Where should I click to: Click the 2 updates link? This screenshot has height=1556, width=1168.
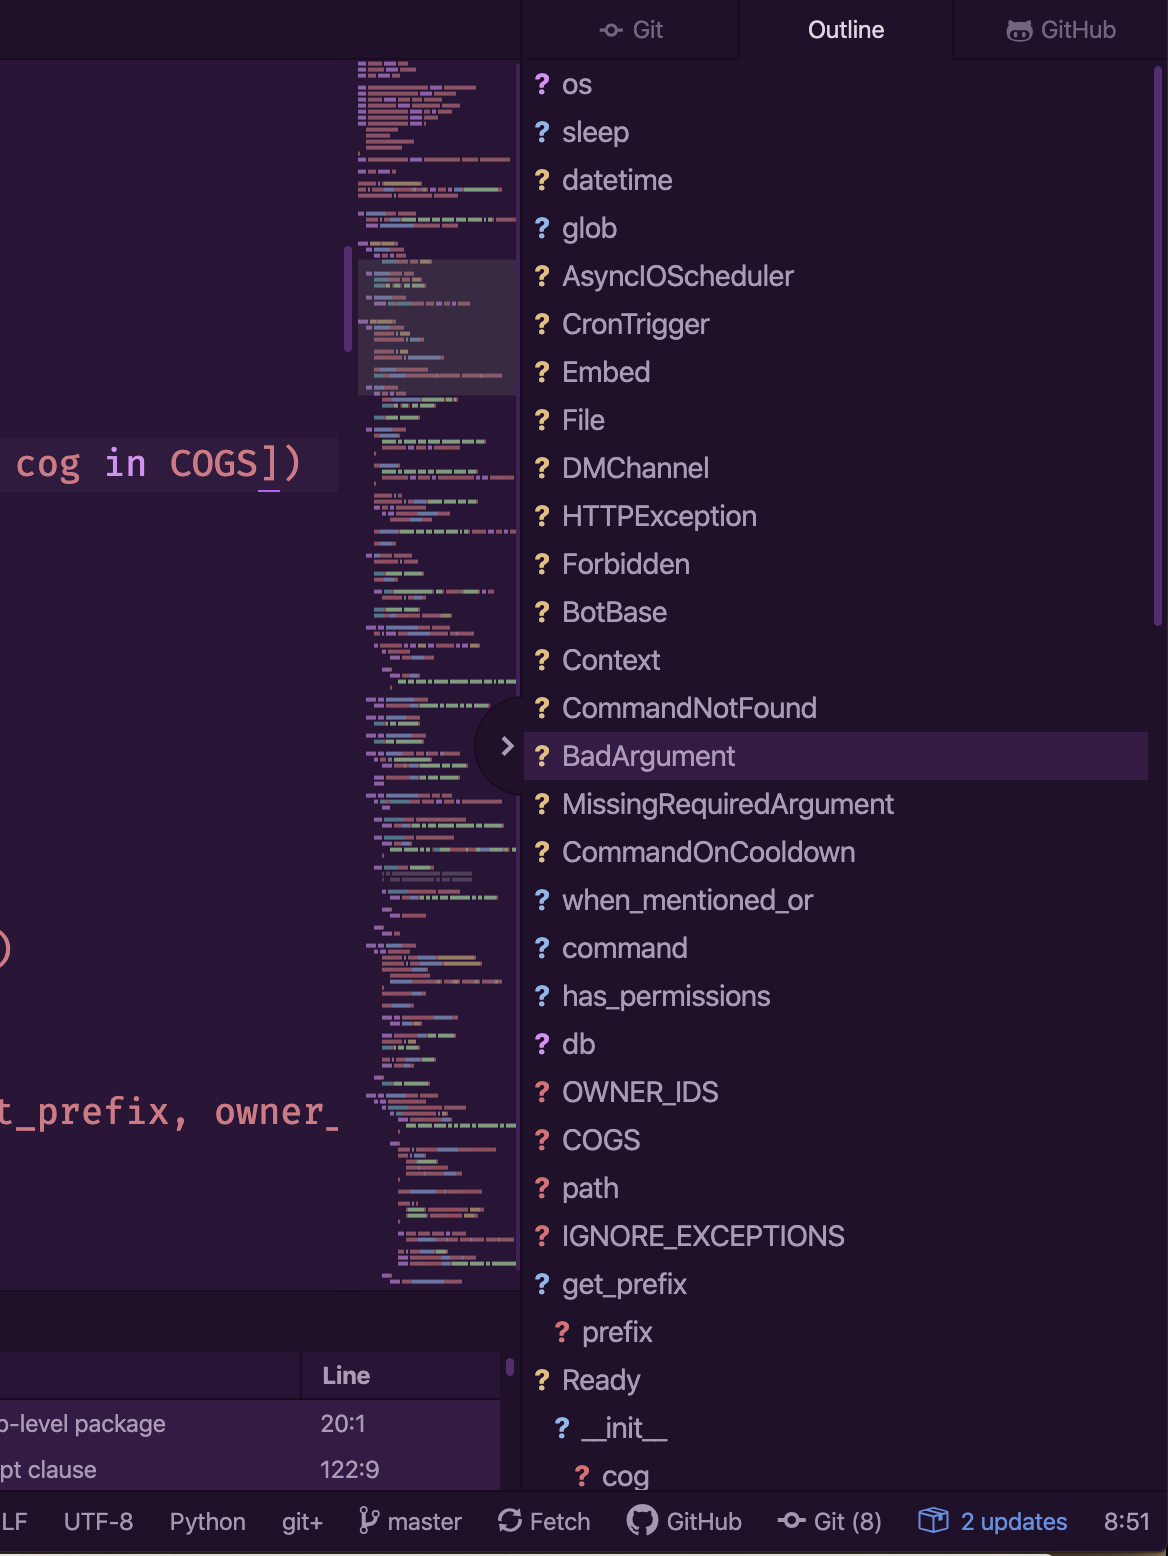coord(1012,1521)
